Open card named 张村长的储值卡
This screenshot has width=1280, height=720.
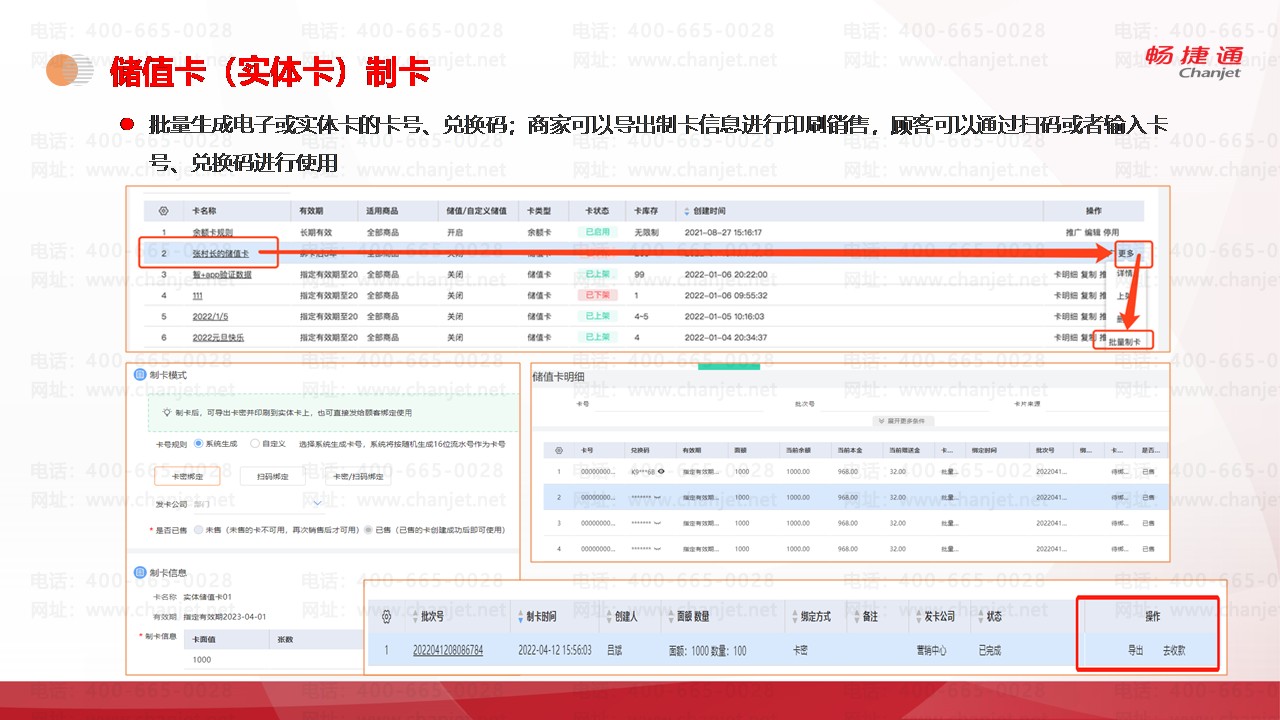pyautogui.click(x=221, y=253)
